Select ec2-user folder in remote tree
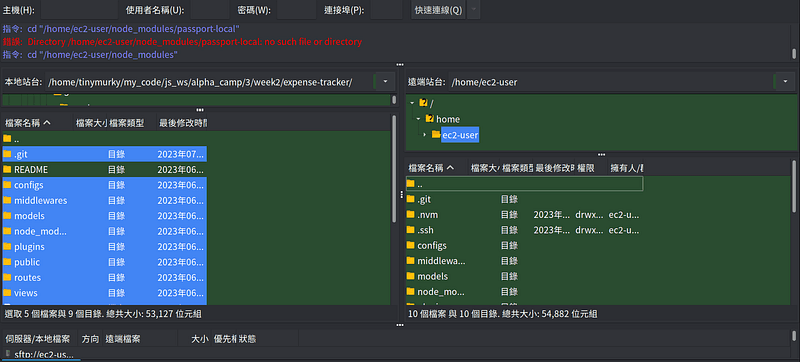 coord(460,135)
